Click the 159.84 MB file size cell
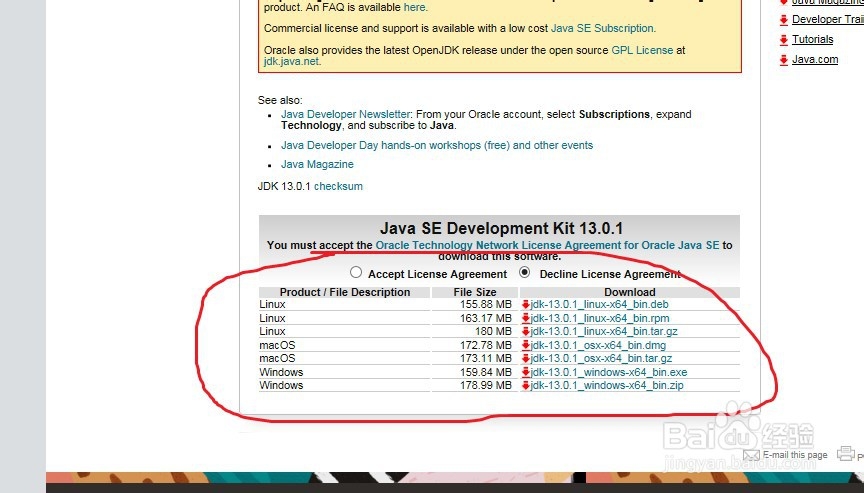This screenshot has height=493, width=864. (x=485, y=372)
